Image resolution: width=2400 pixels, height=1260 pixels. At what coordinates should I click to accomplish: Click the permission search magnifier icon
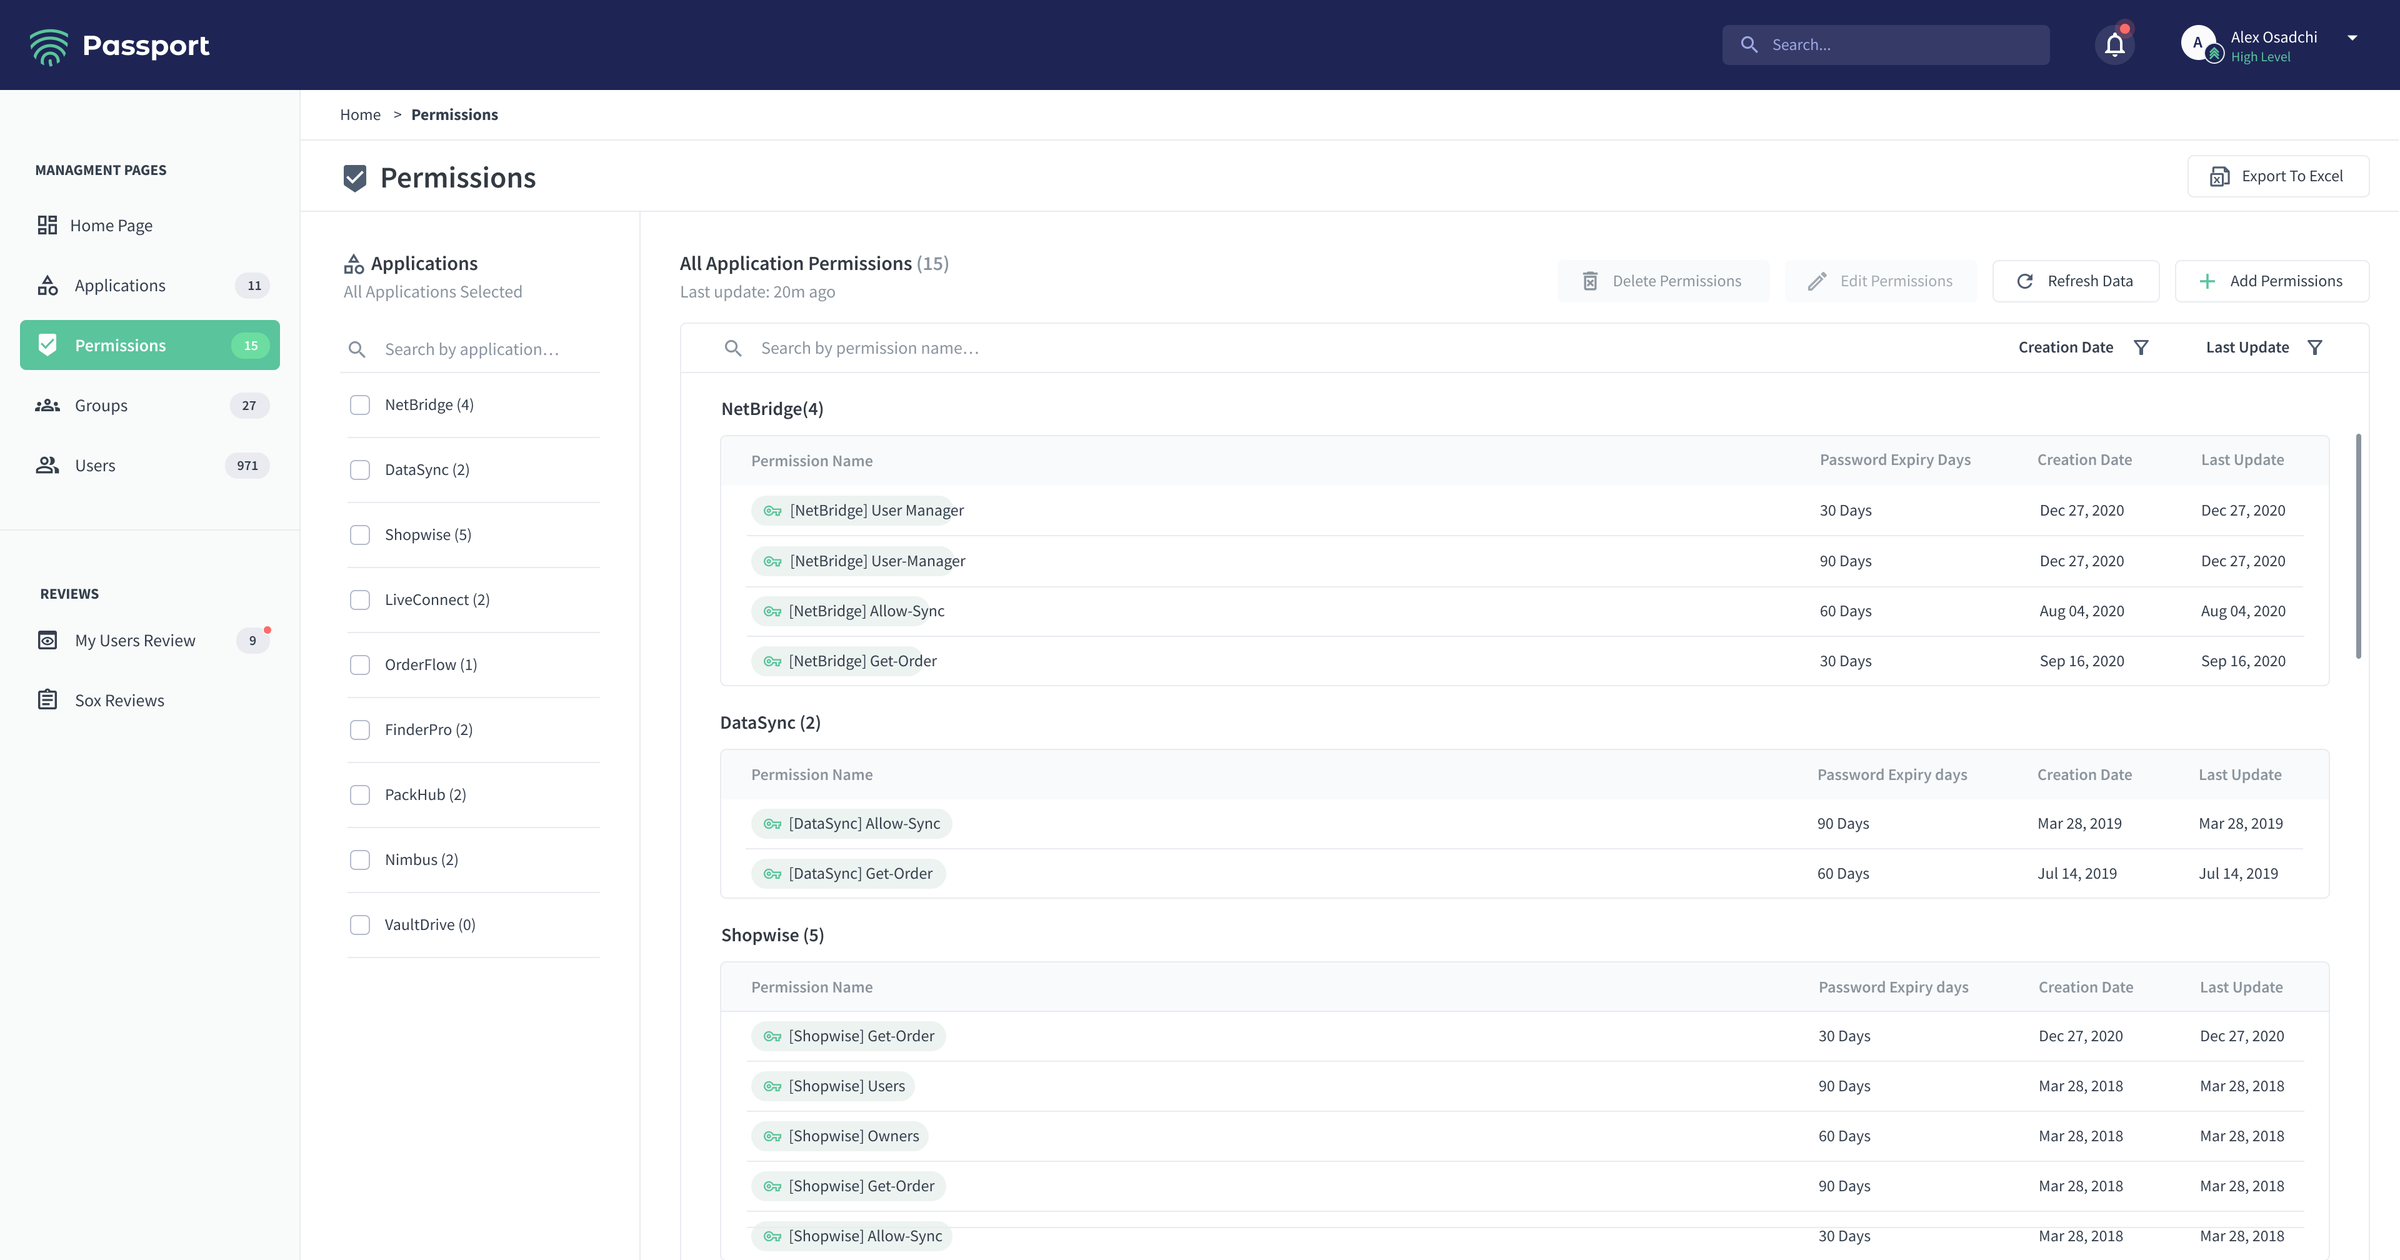click(x=733, y=348)
